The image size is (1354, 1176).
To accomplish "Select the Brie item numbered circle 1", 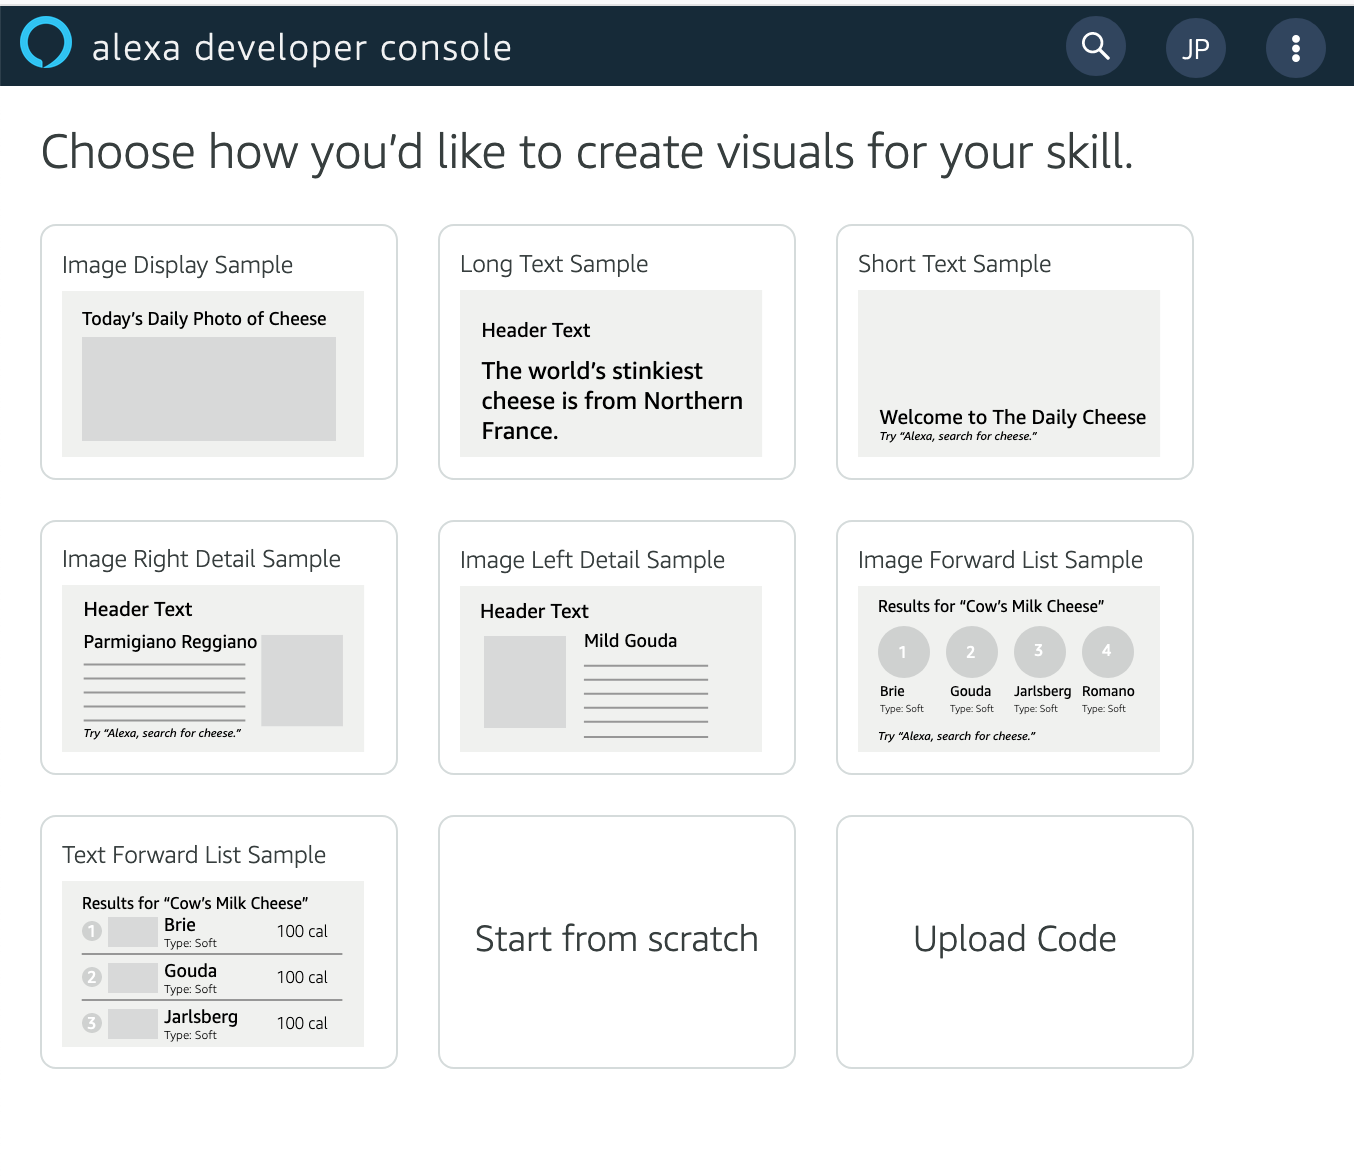I will [x=903, y=651].
